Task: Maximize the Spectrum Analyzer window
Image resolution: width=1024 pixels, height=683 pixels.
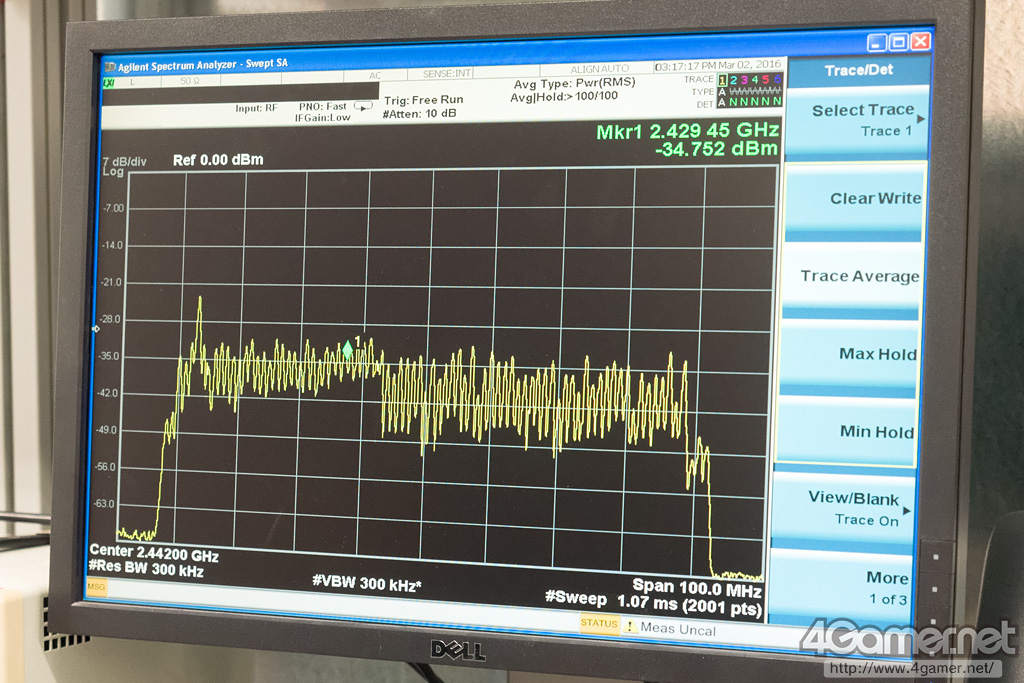Action: pos(899,42)
